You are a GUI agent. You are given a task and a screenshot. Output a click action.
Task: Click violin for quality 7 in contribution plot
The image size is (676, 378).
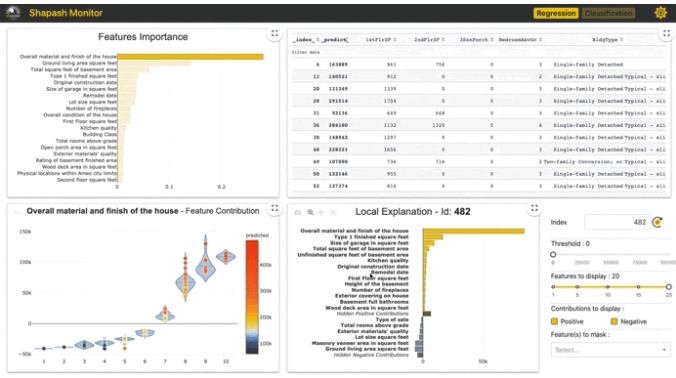click(x=165, y=315)
